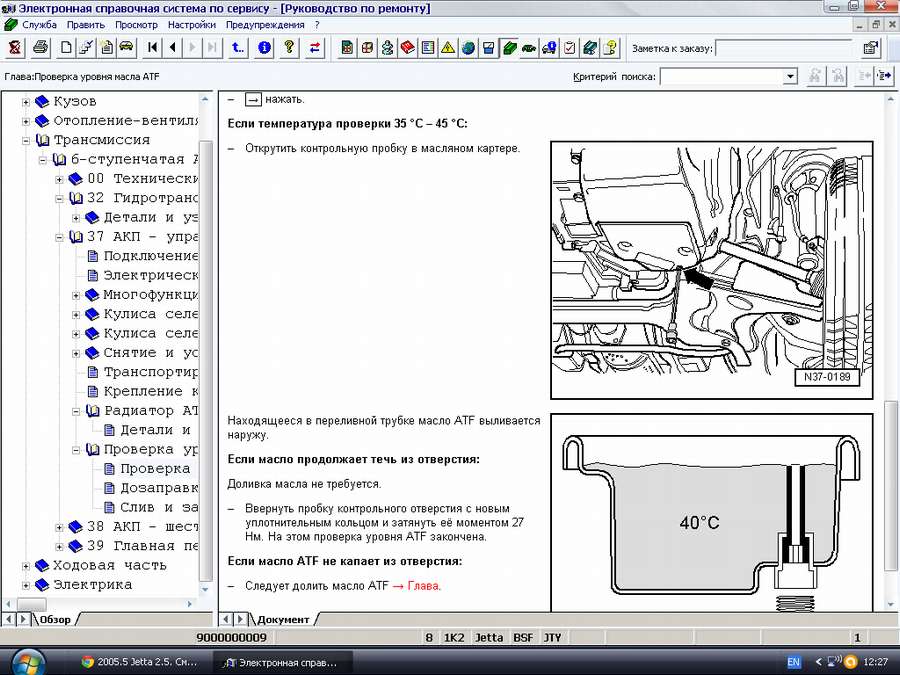Click the blank page toolbar icon
This screenshot has height=675, width=900.
coord(66,48)
